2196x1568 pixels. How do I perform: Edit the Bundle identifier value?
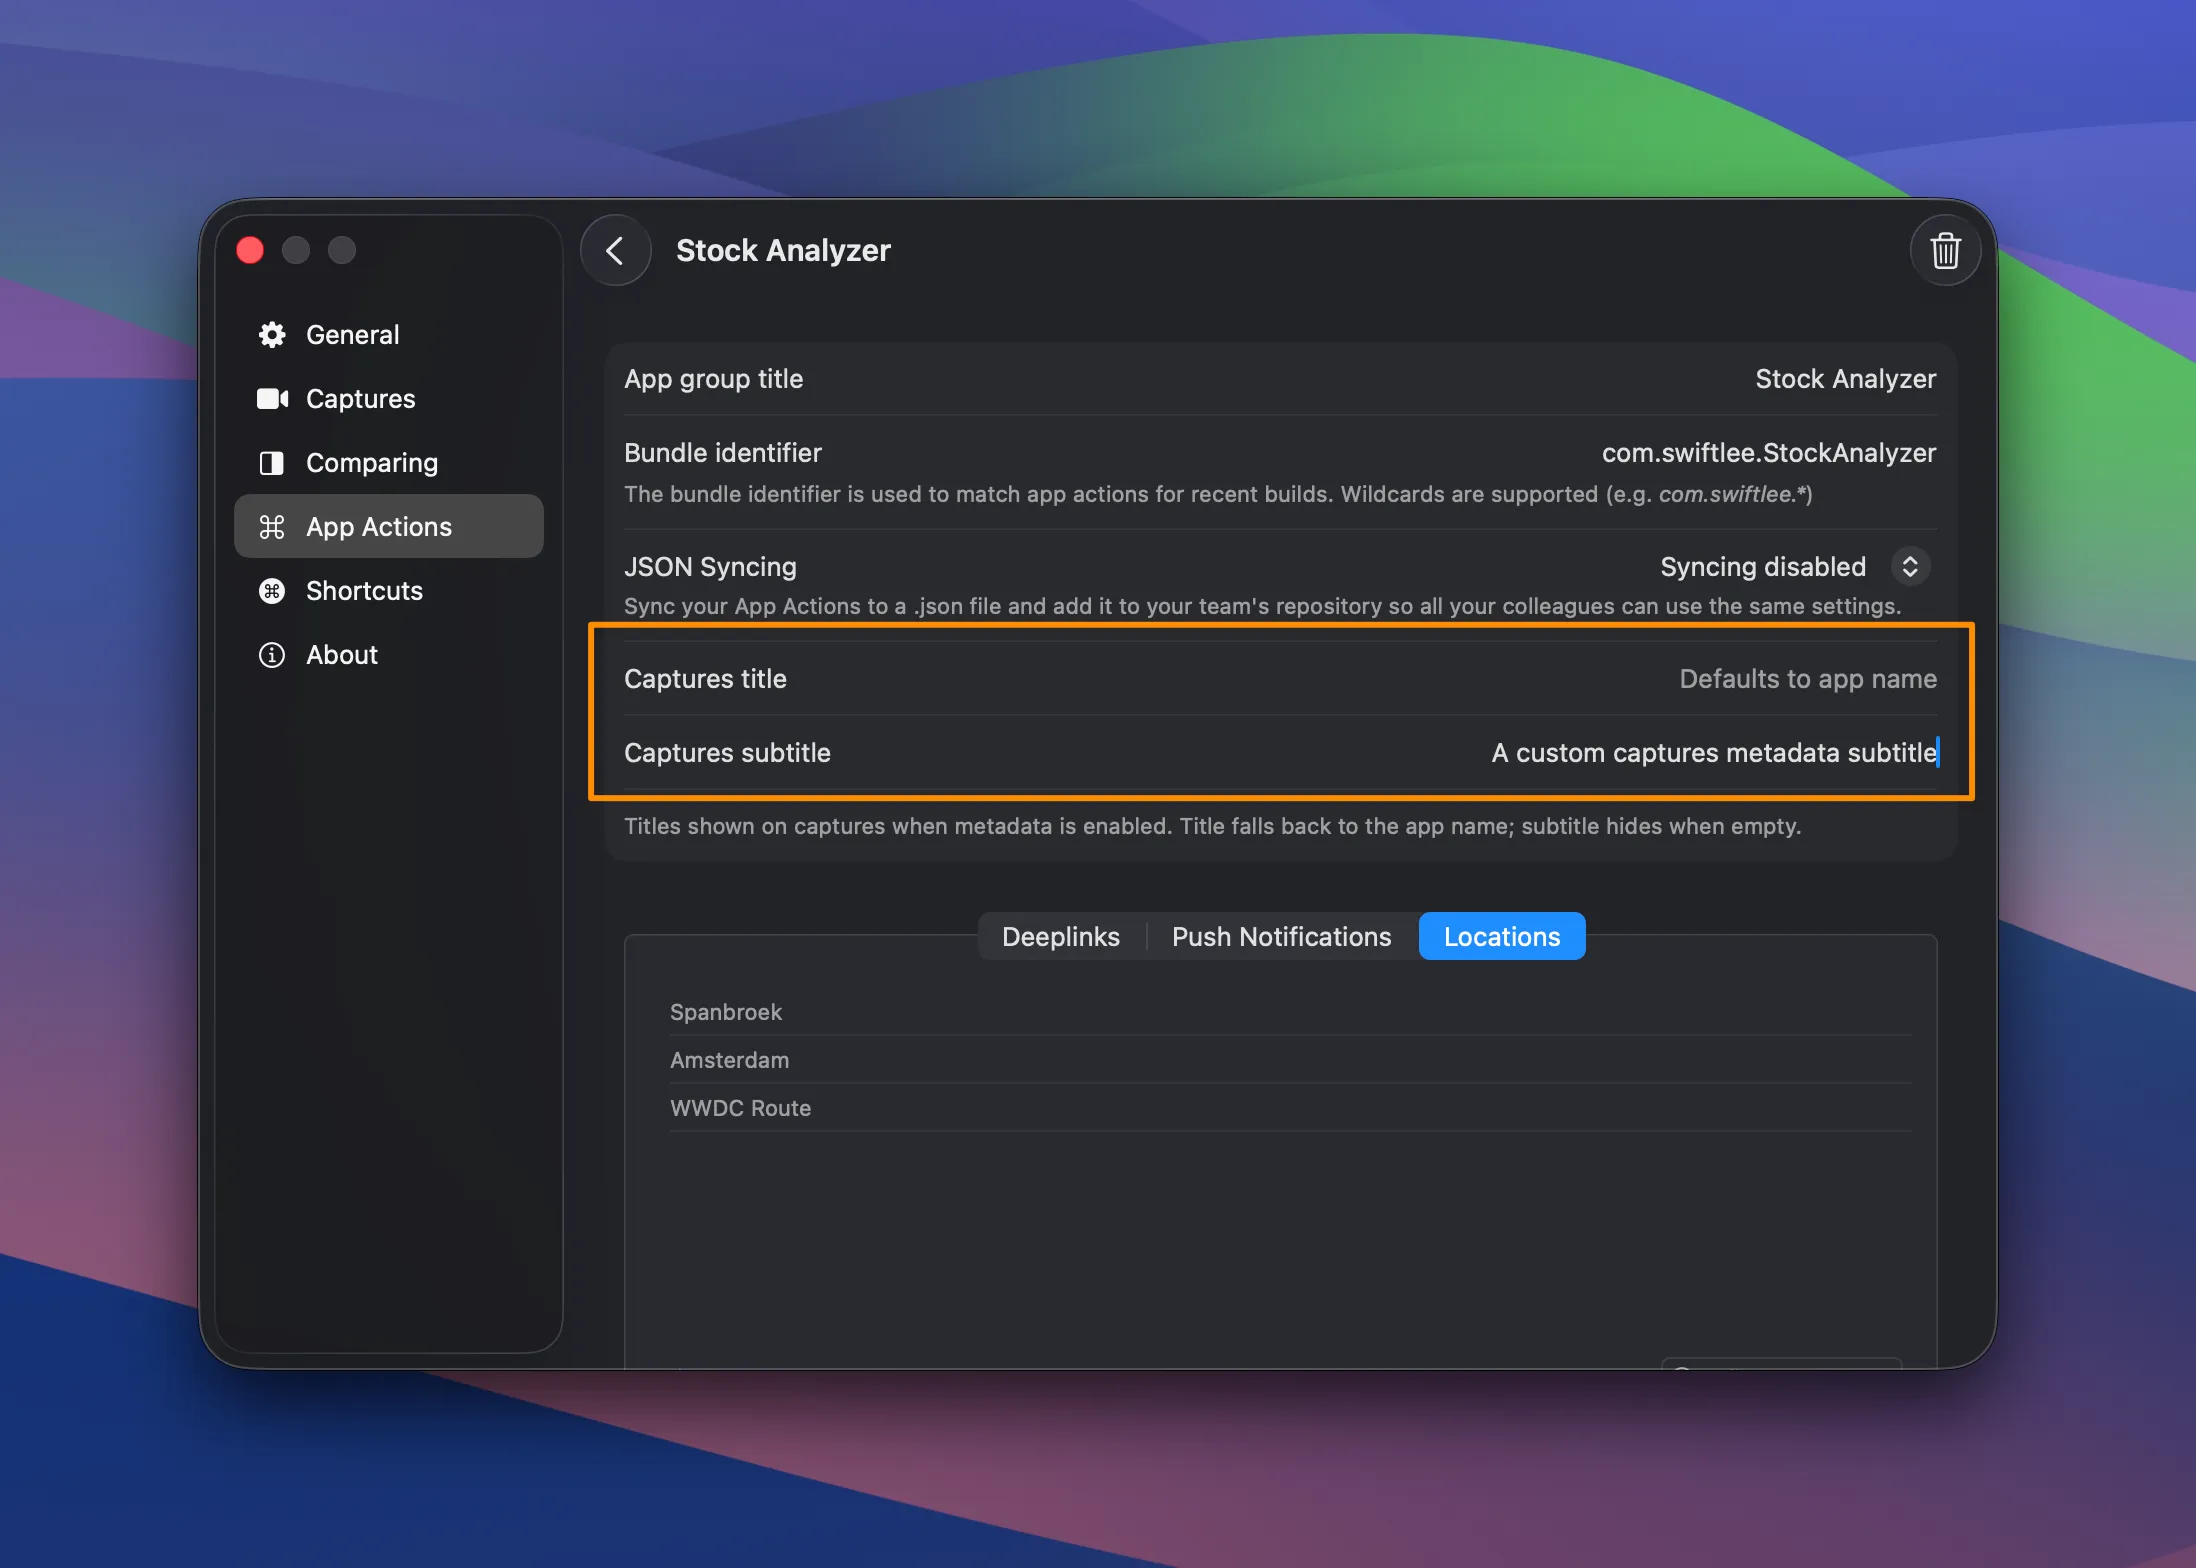point(1768,452)
